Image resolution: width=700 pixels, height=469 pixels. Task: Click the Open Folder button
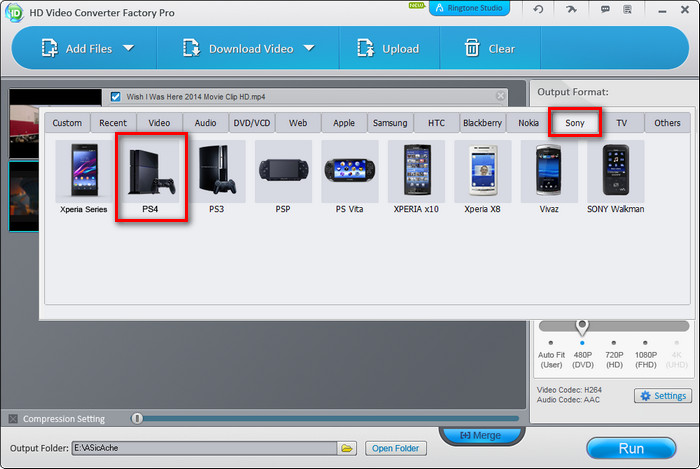click(394, 448)
